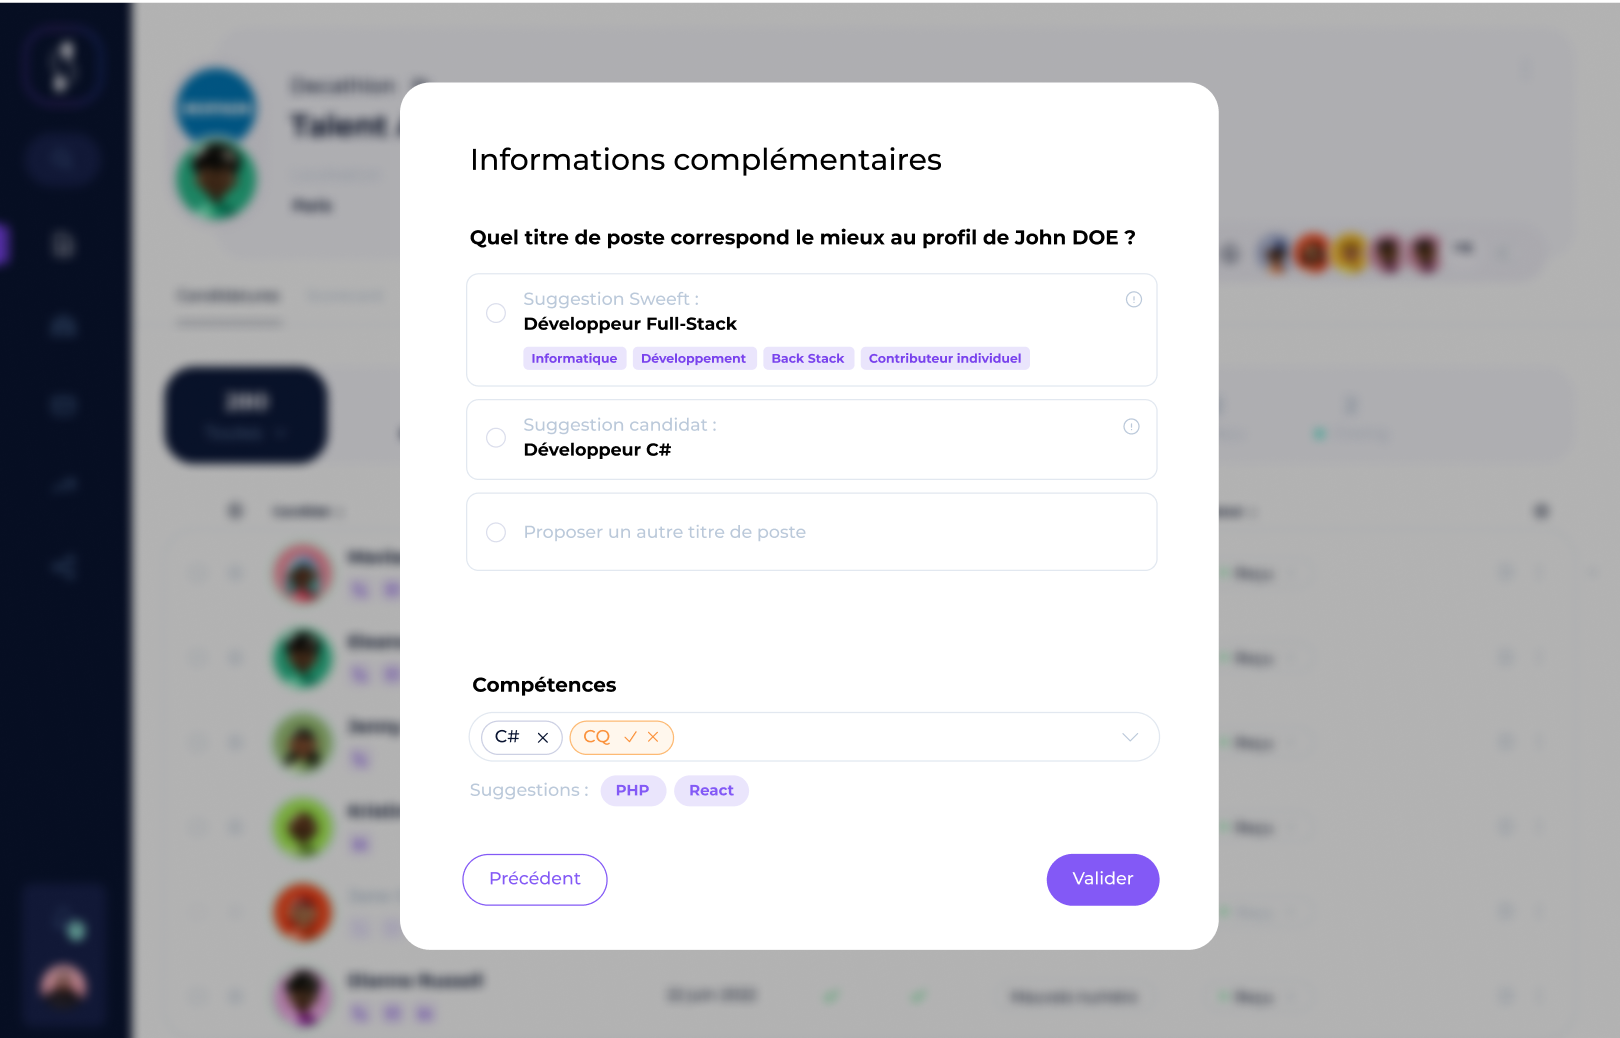Choose the 'Proposer un autre titre' radio

point(496,532)
